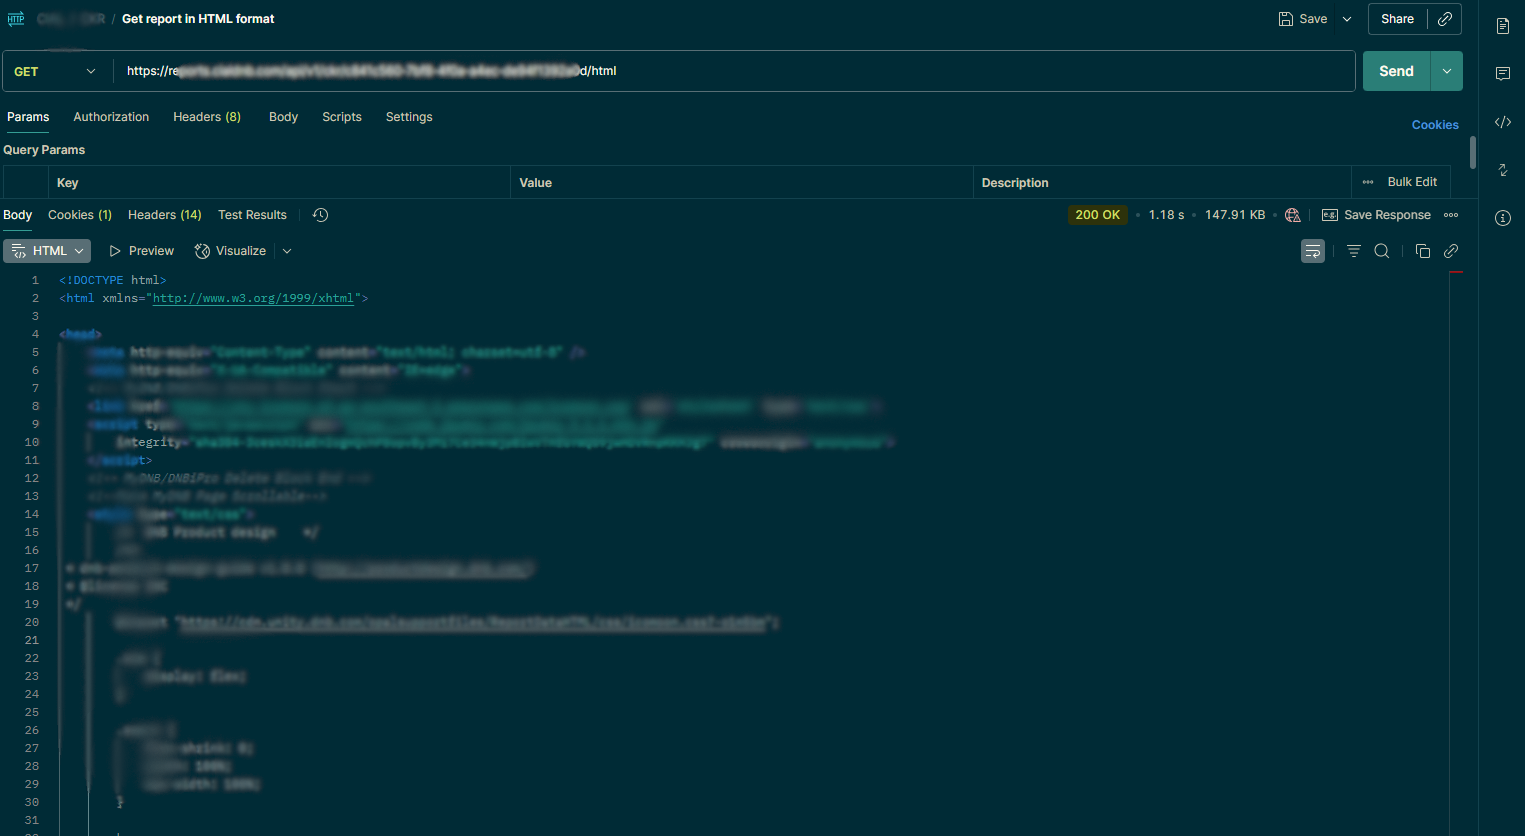
Task: Copy the request link icon beside Share
Action: tap(1445, 19)
